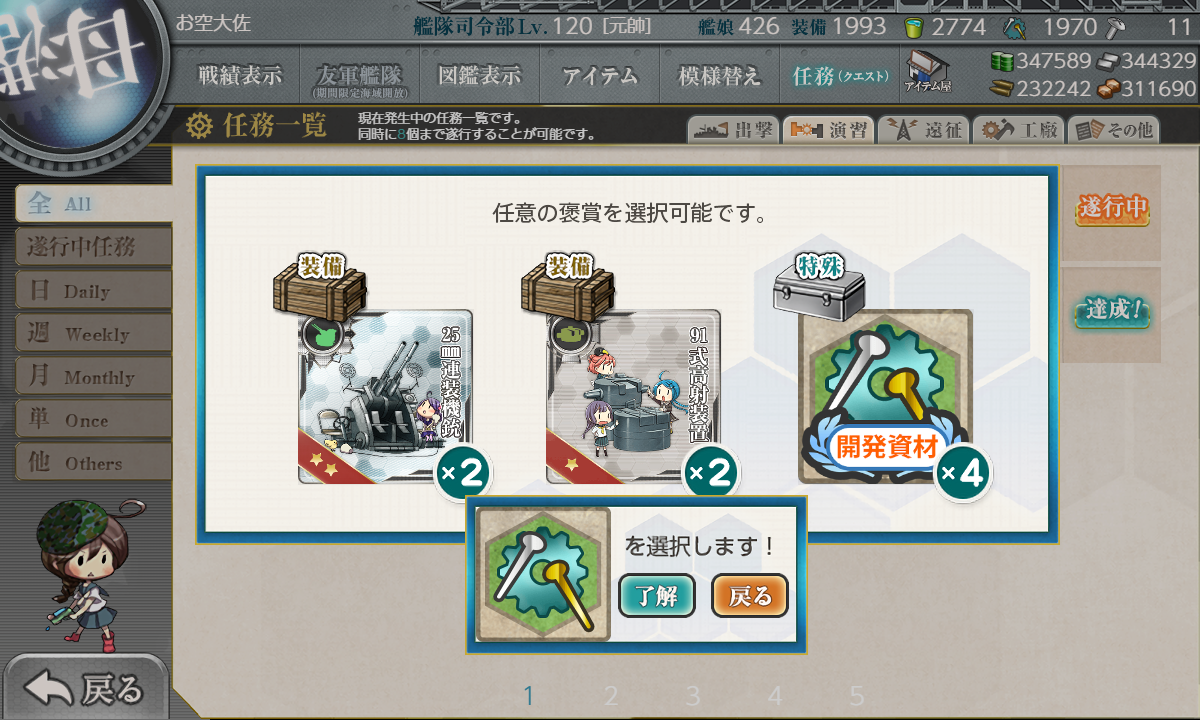
Task: Select the 91式高射装置 equipment reward card
Action: click(633, 396)
